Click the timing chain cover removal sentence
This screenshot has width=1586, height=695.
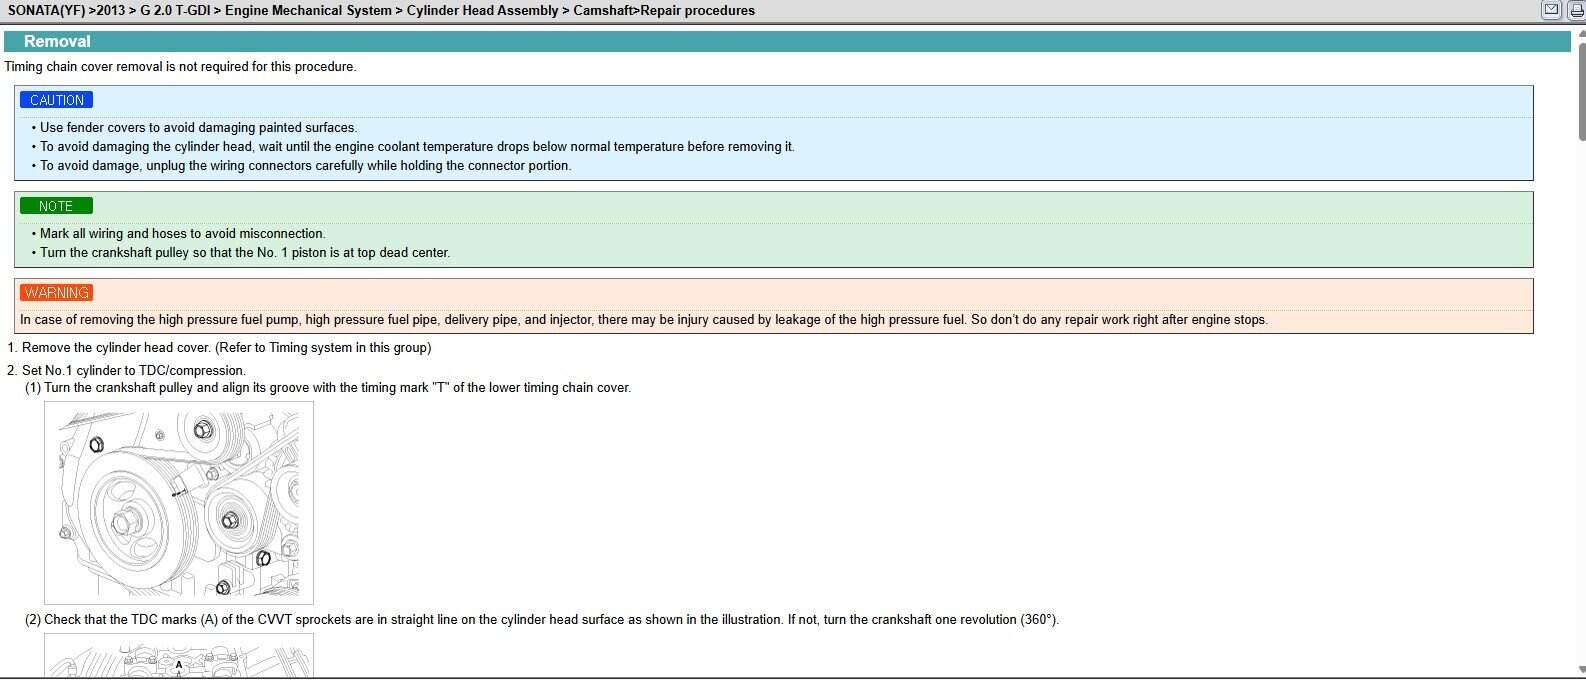point(180,67)
